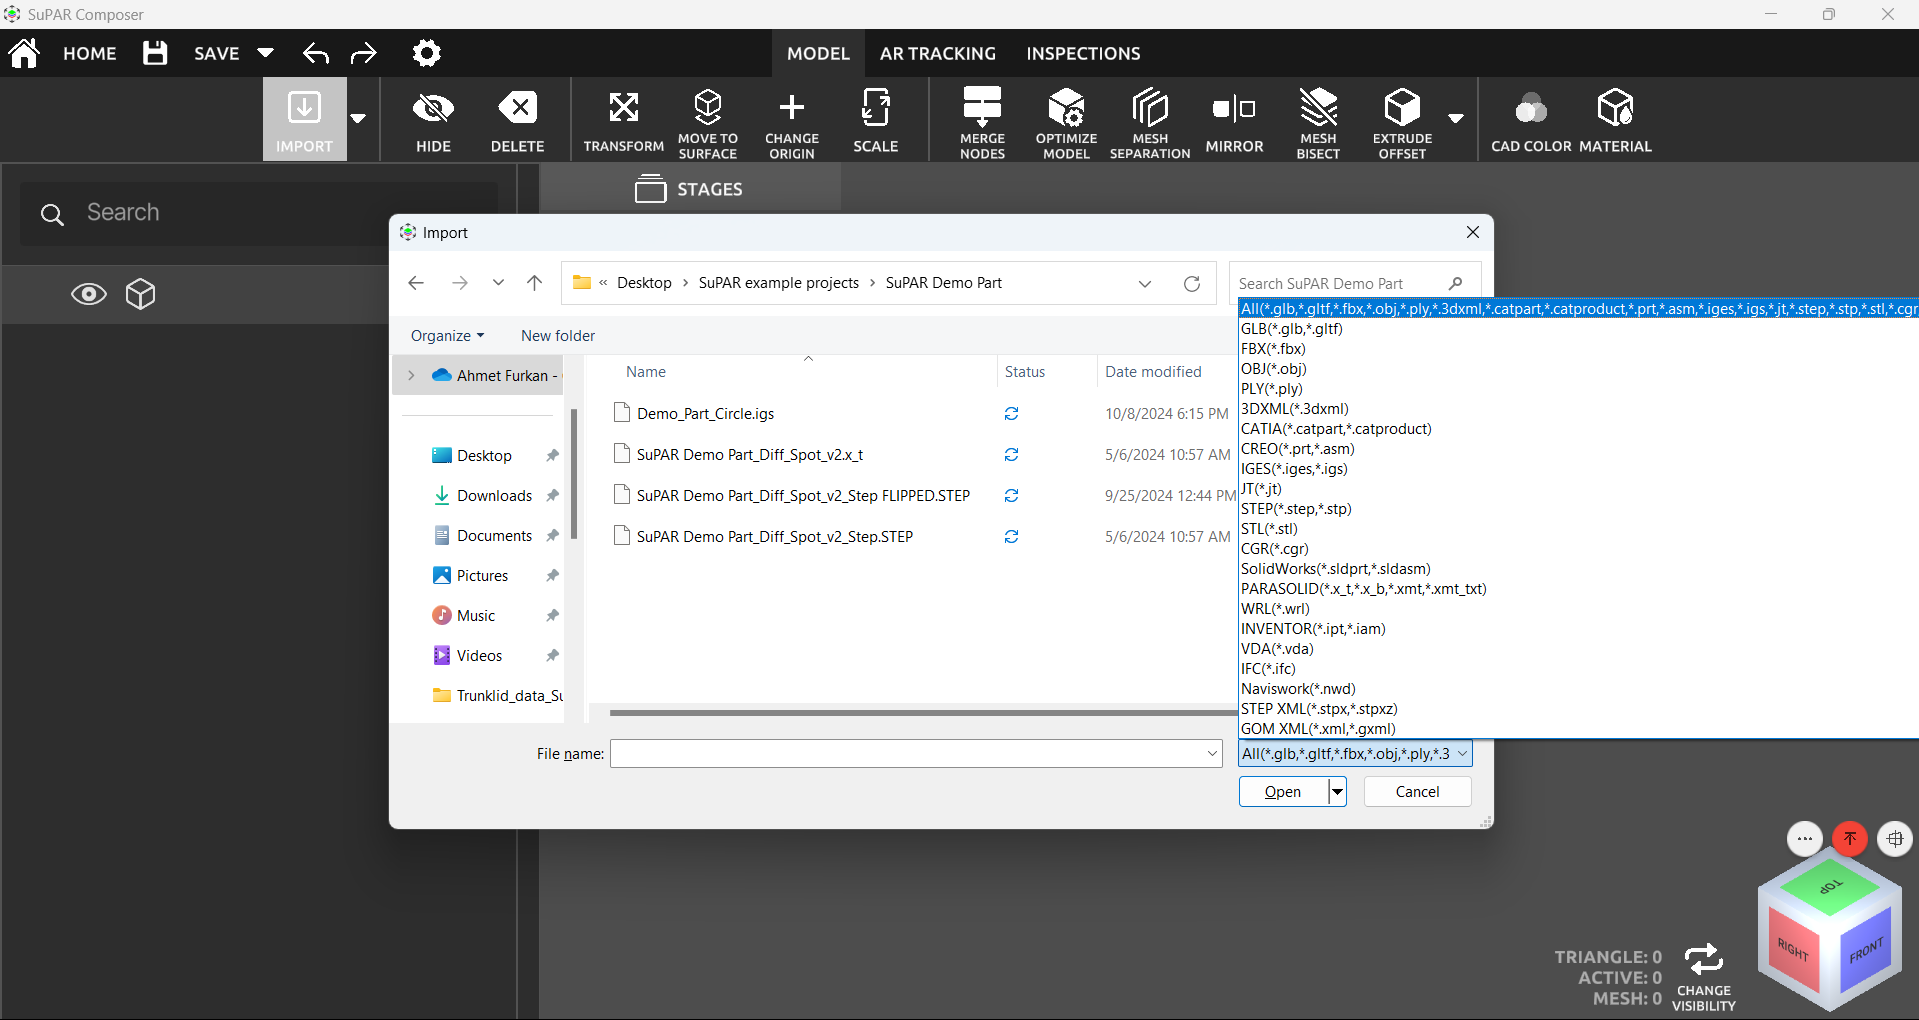The height and width of the screenshot is (1020, 1919).
Task: Refresh the SuPAR Demo Part folder
Action: 1192,283
